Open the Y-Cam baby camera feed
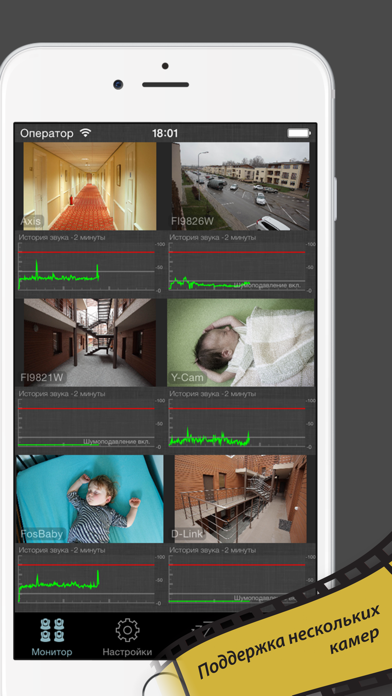 click(241, 342)
